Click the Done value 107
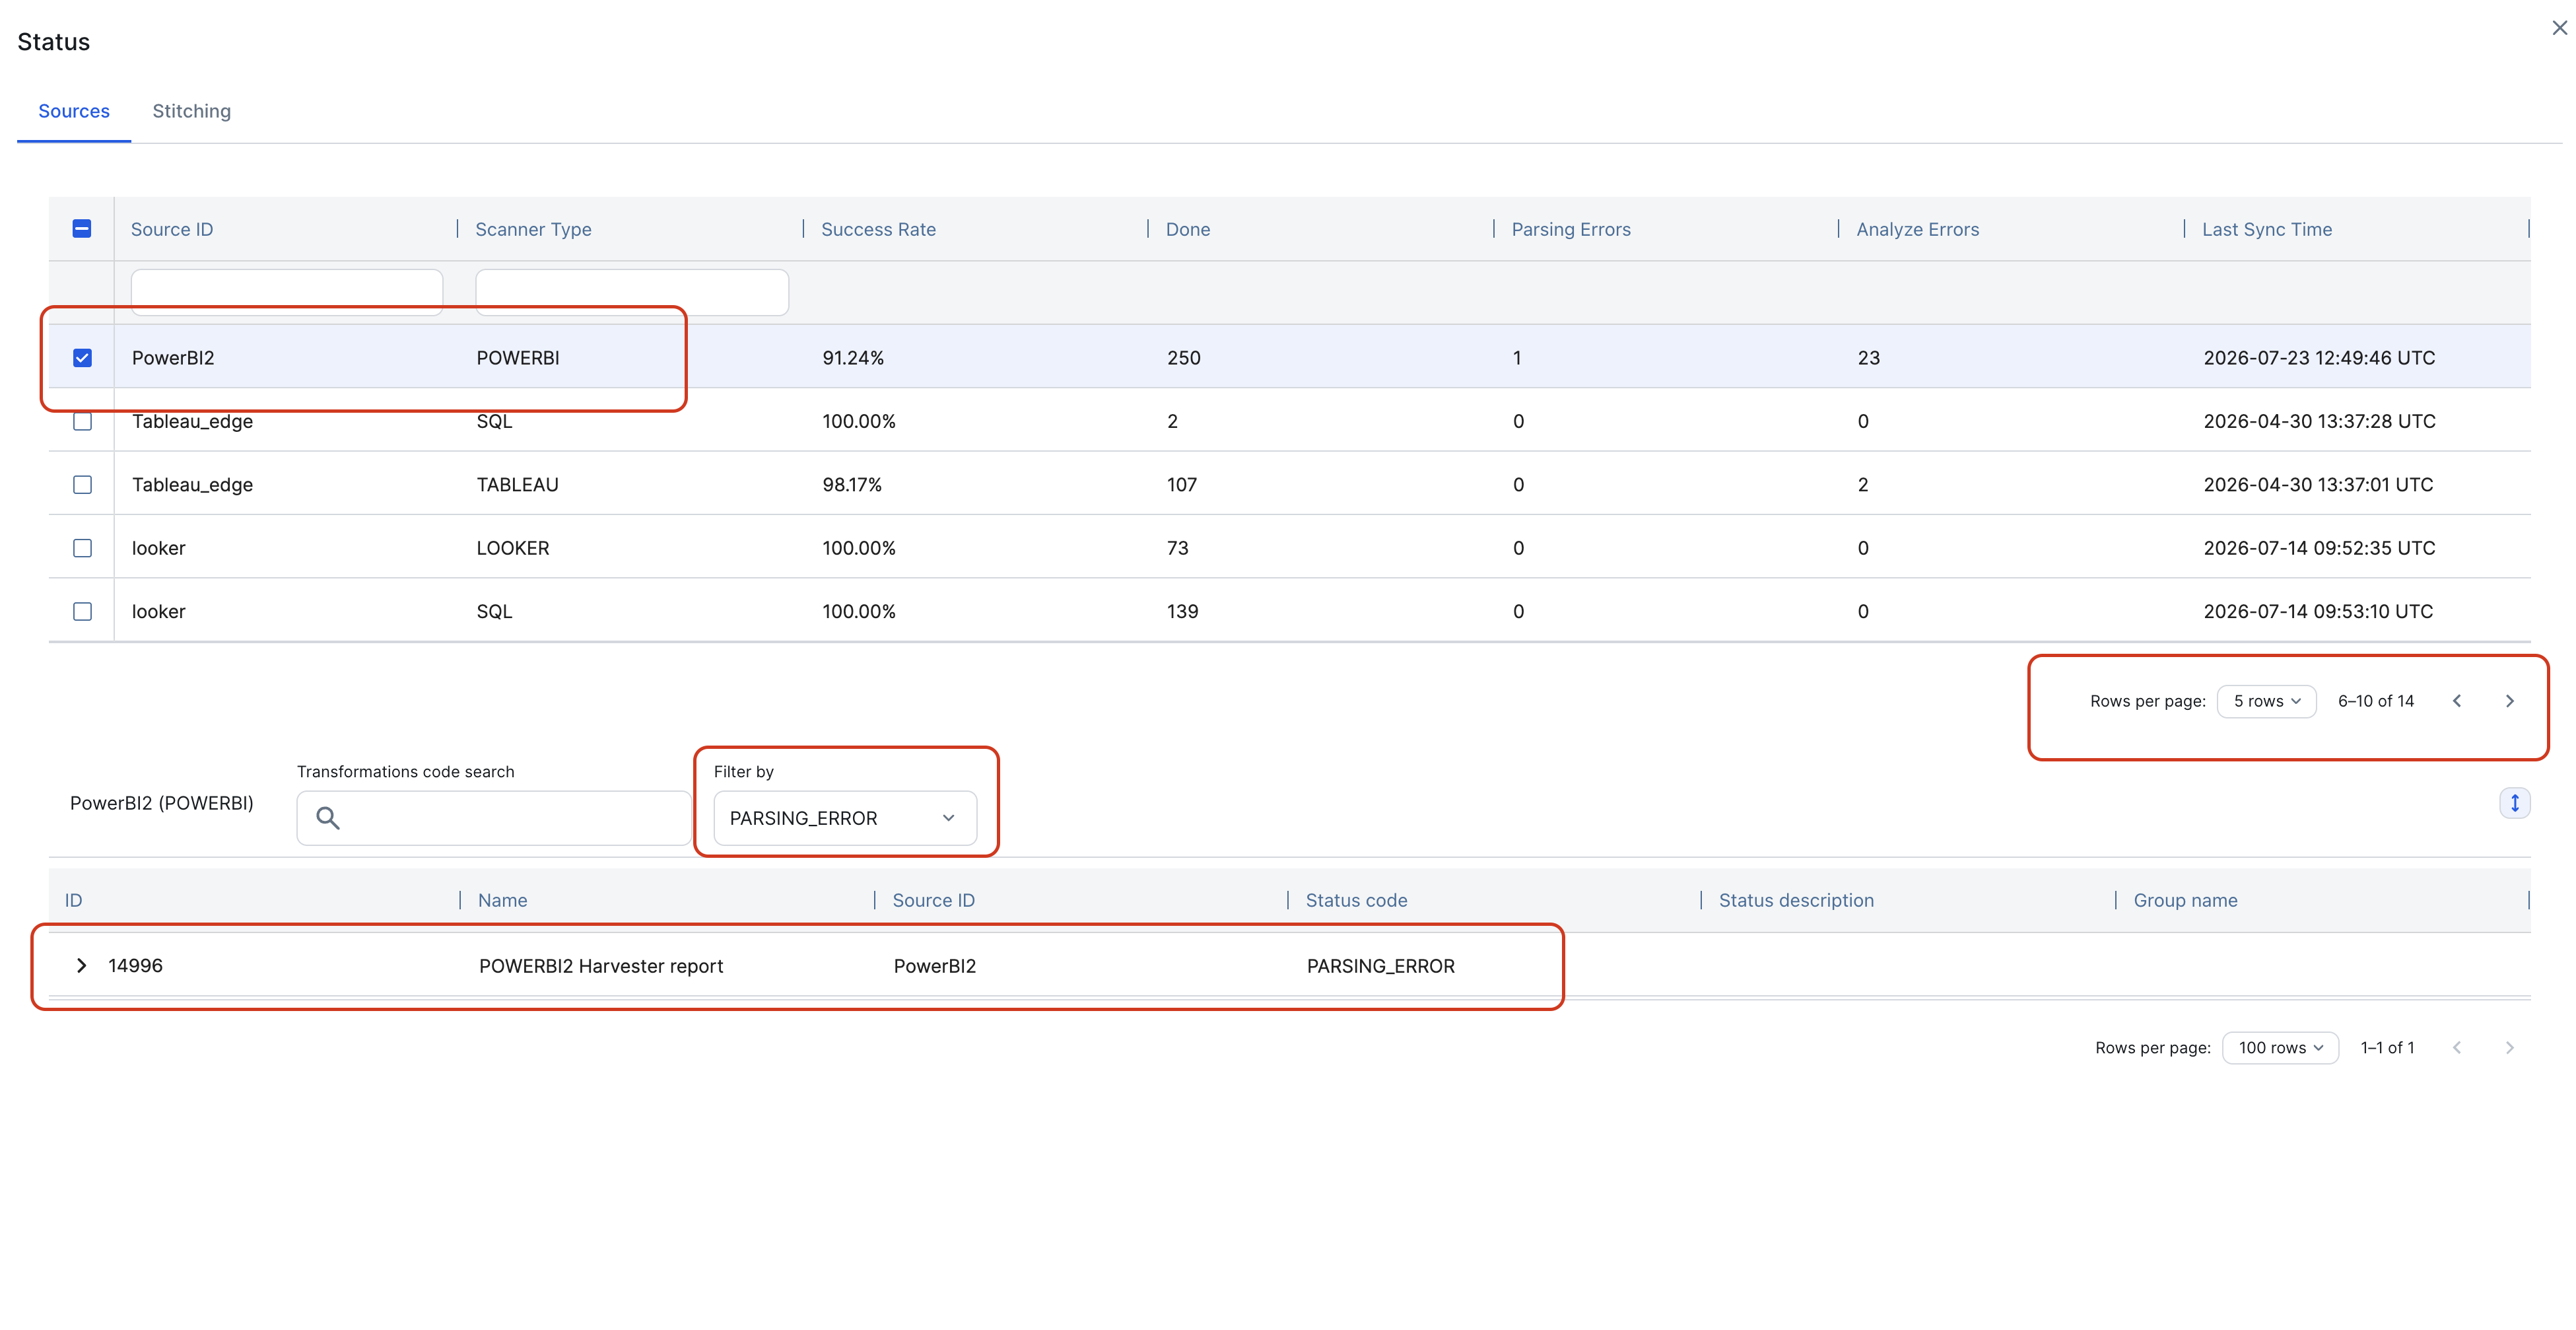This screenshot has height=1330, width=2576. [1182, 485]
